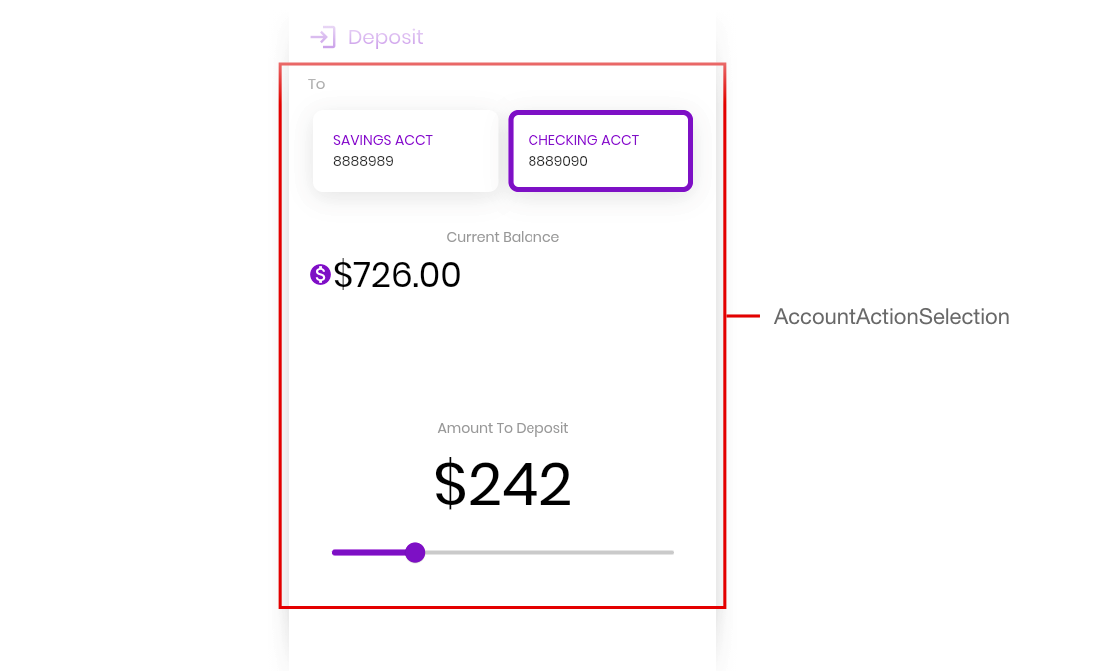Image resolution: width=1107 pixels, height=671 pixels.
Task: Click the red connector line by annotation
Action: tap(743, 316)
